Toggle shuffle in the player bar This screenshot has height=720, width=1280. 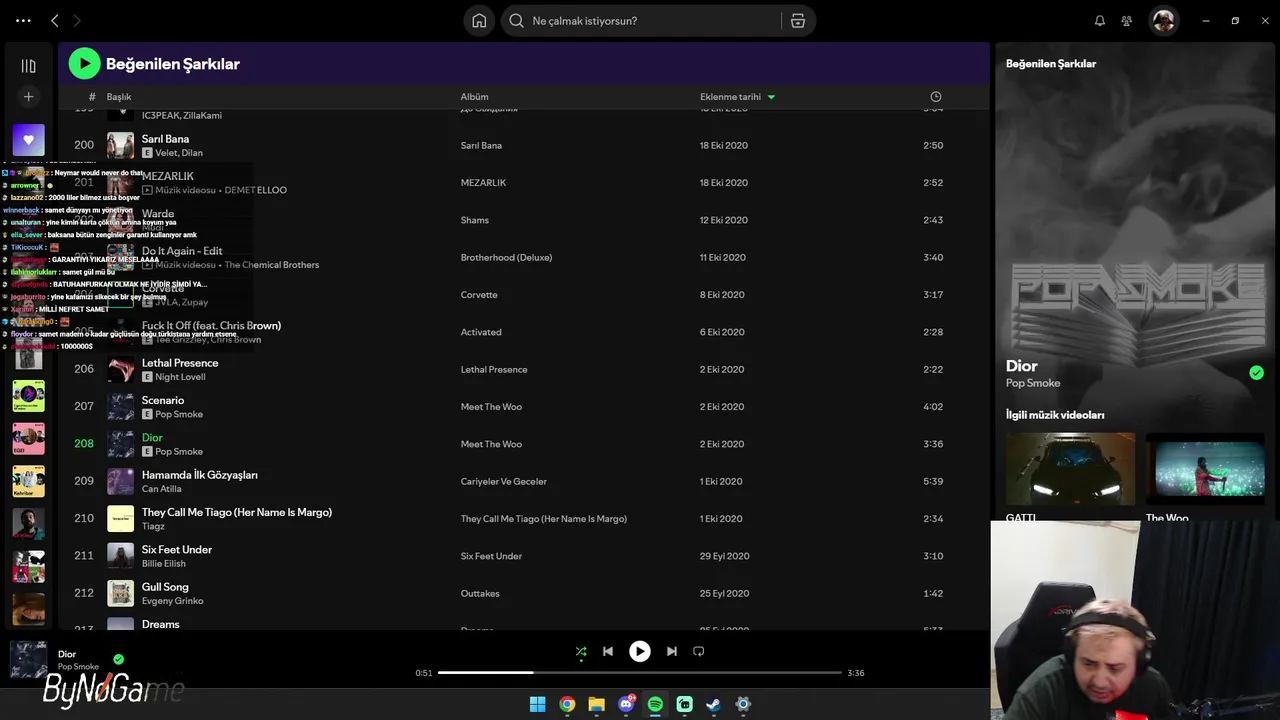581,651
